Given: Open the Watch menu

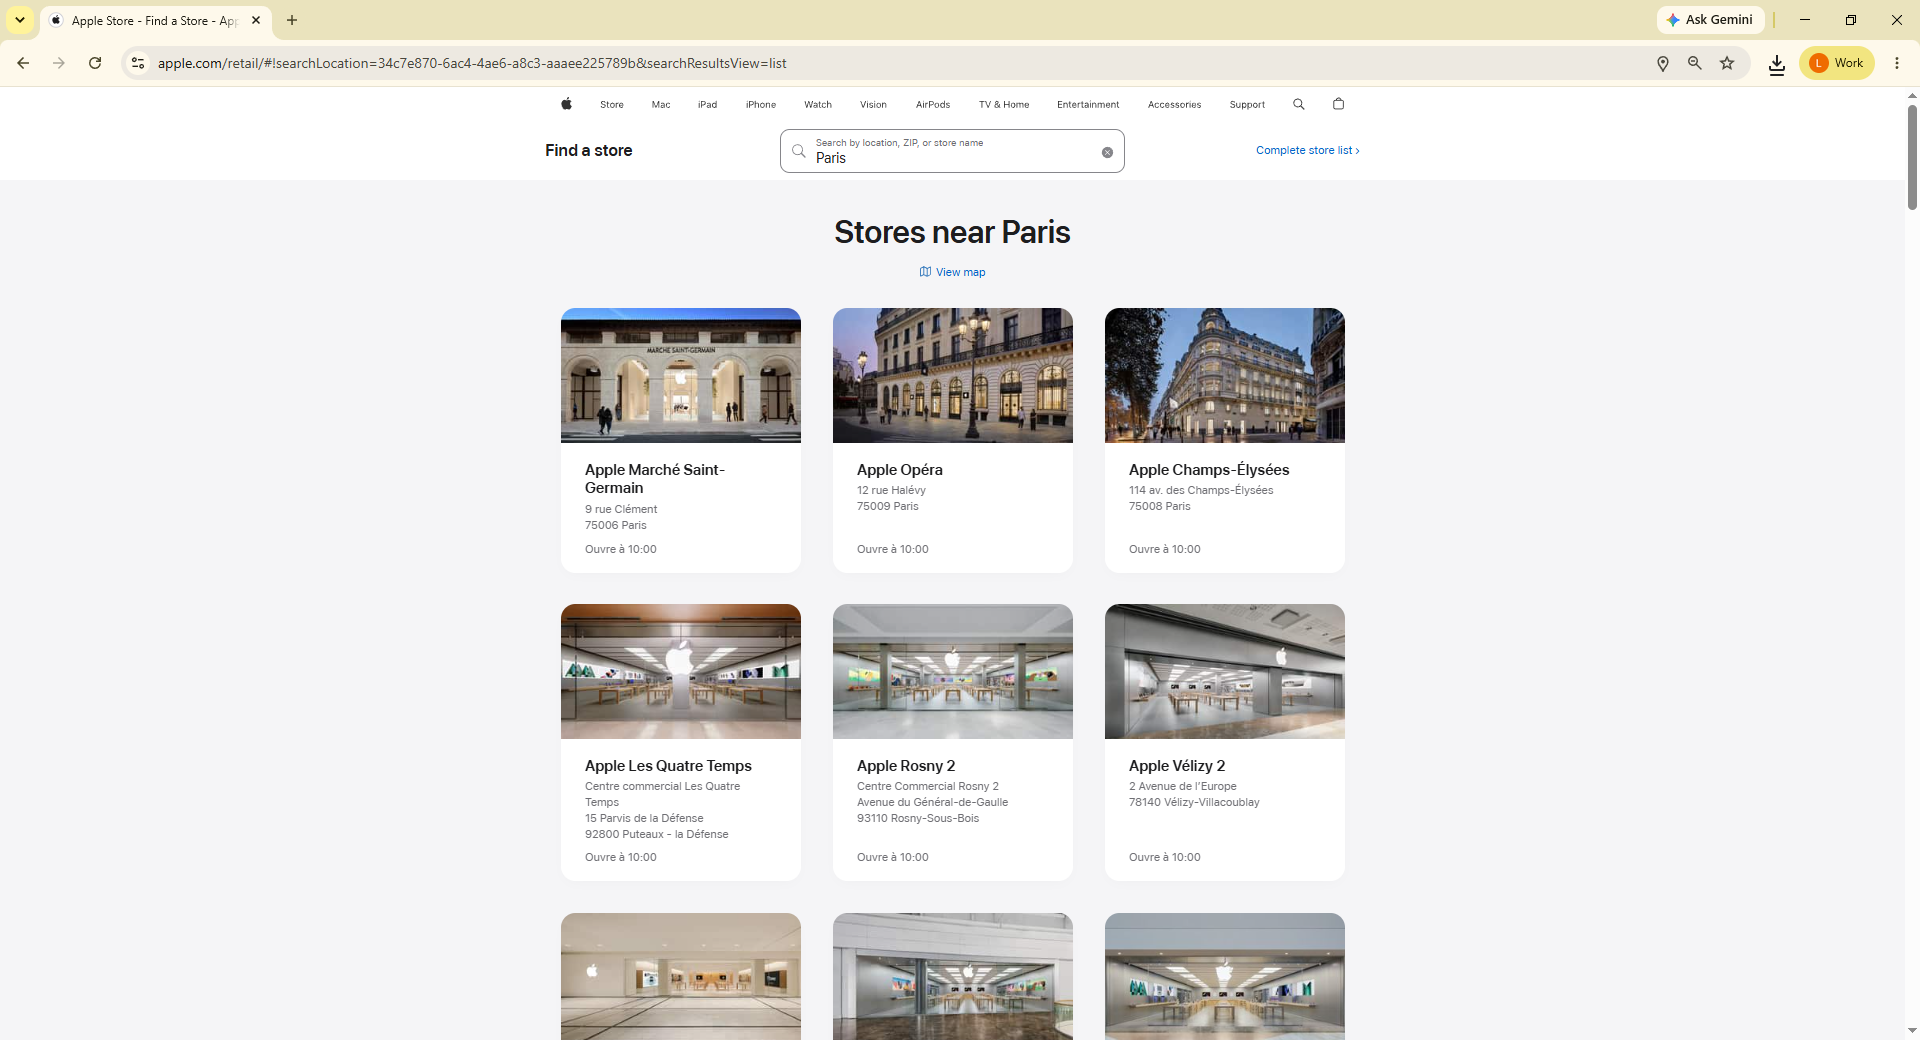Looking at the screenshot, I should pyautogui.click(x=818, y=105).
